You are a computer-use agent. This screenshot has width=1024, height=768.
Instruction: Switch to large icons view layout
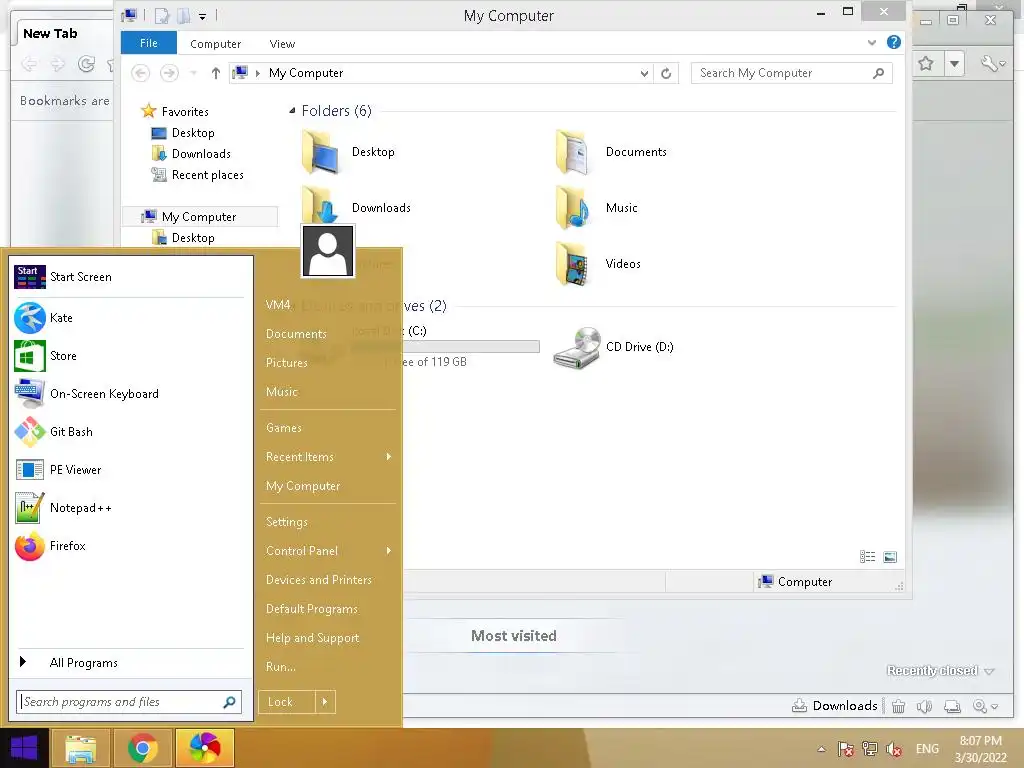coord(889,557)
